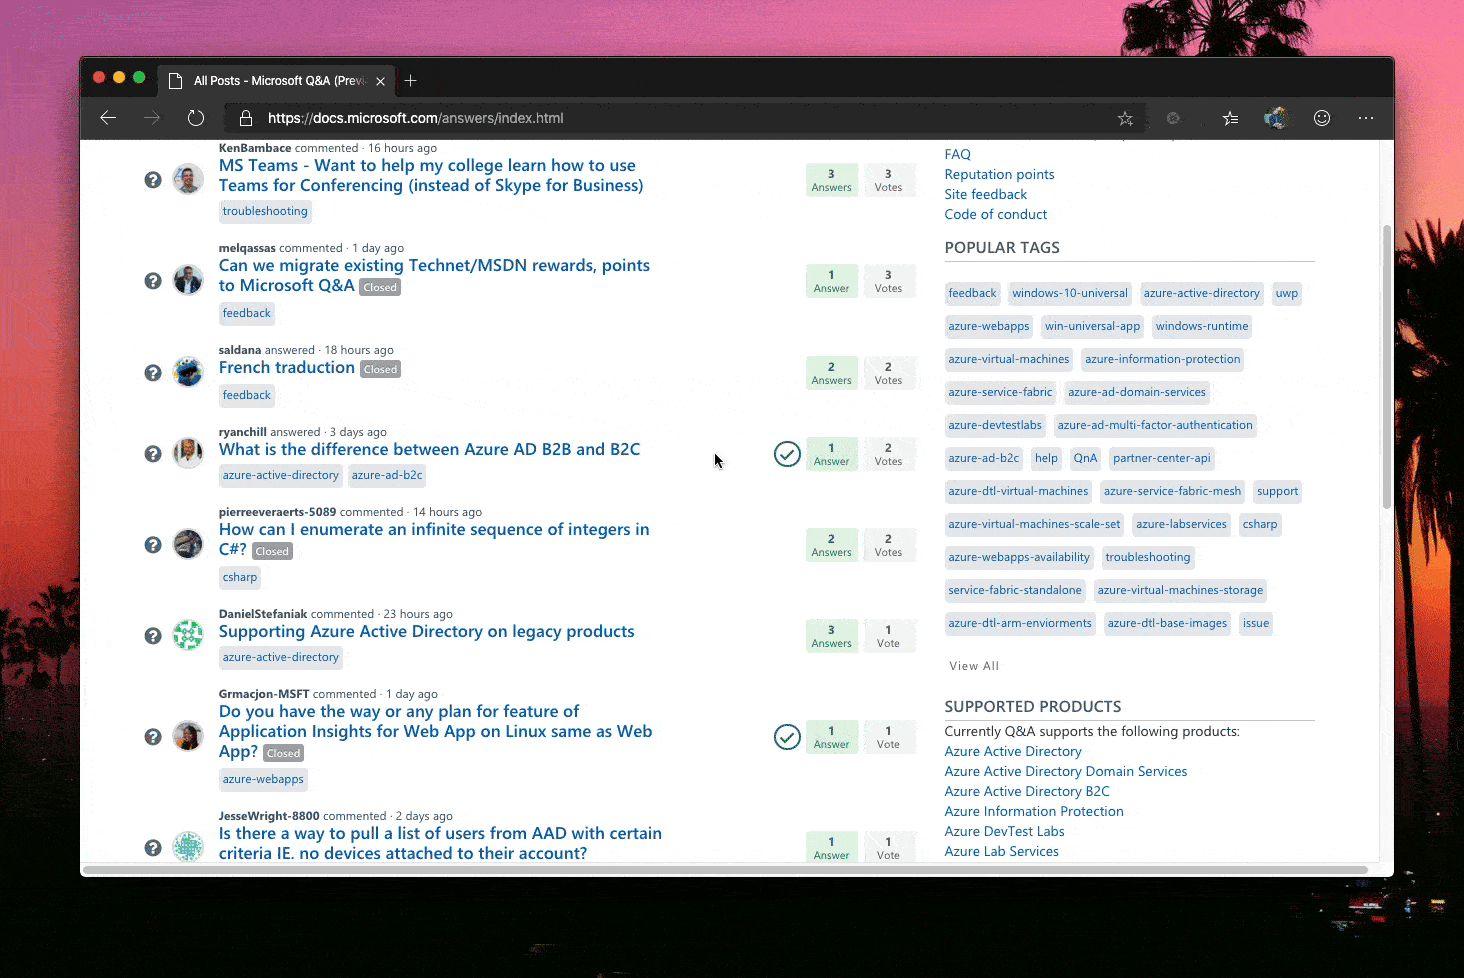This screenshot has width=1464, height=978.
Task: Send feedback via the smiley icon
Action: point(1322,118)
